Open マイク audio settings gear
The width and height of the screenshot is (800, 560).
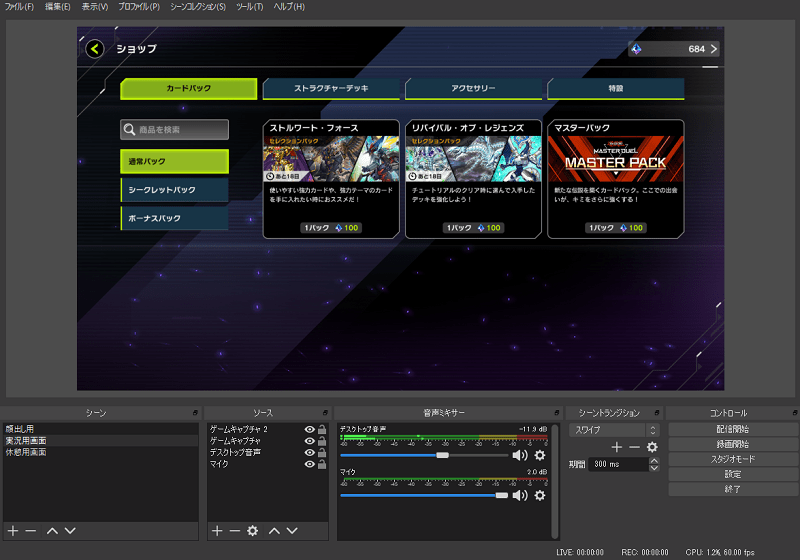pyautogui.click(x=540, y=495)
